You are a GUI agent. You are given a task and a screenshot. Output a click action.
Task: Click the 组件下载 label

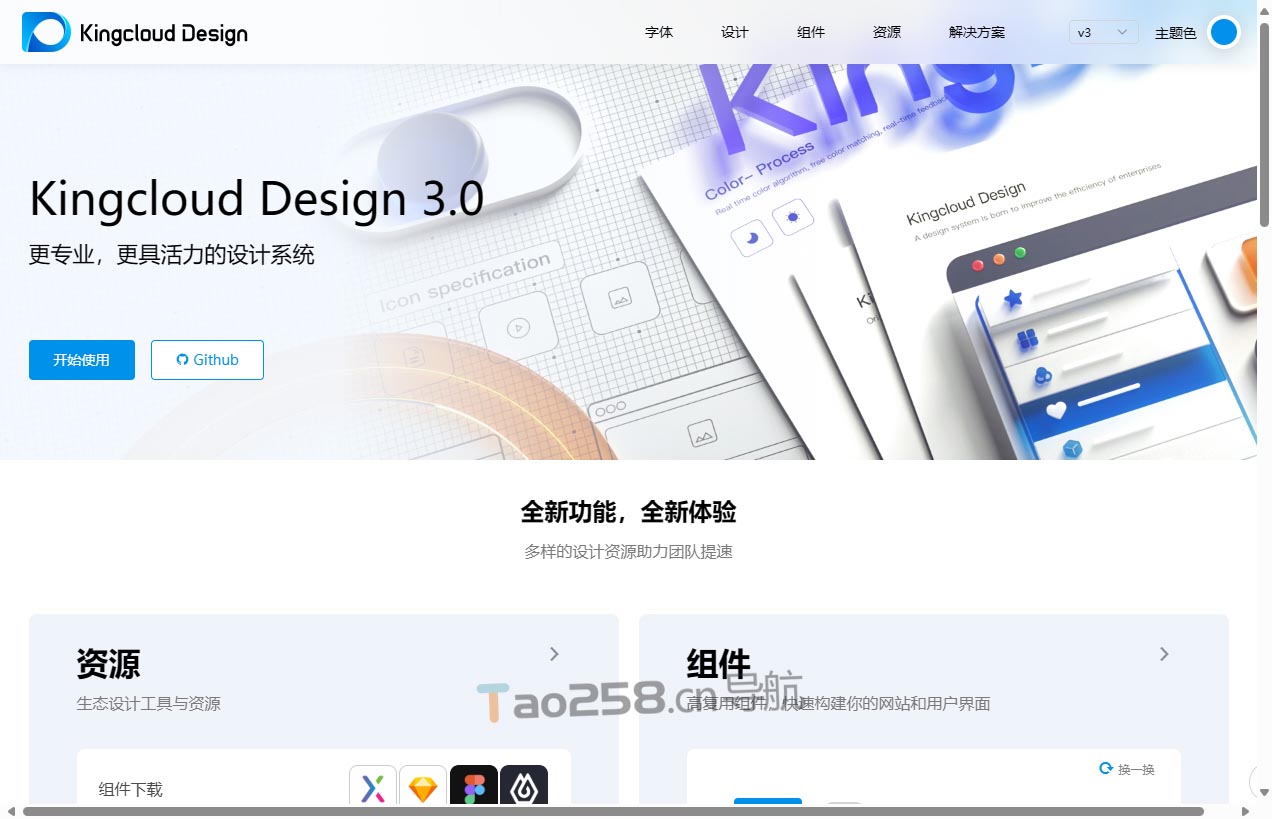(x=131, y=789)
